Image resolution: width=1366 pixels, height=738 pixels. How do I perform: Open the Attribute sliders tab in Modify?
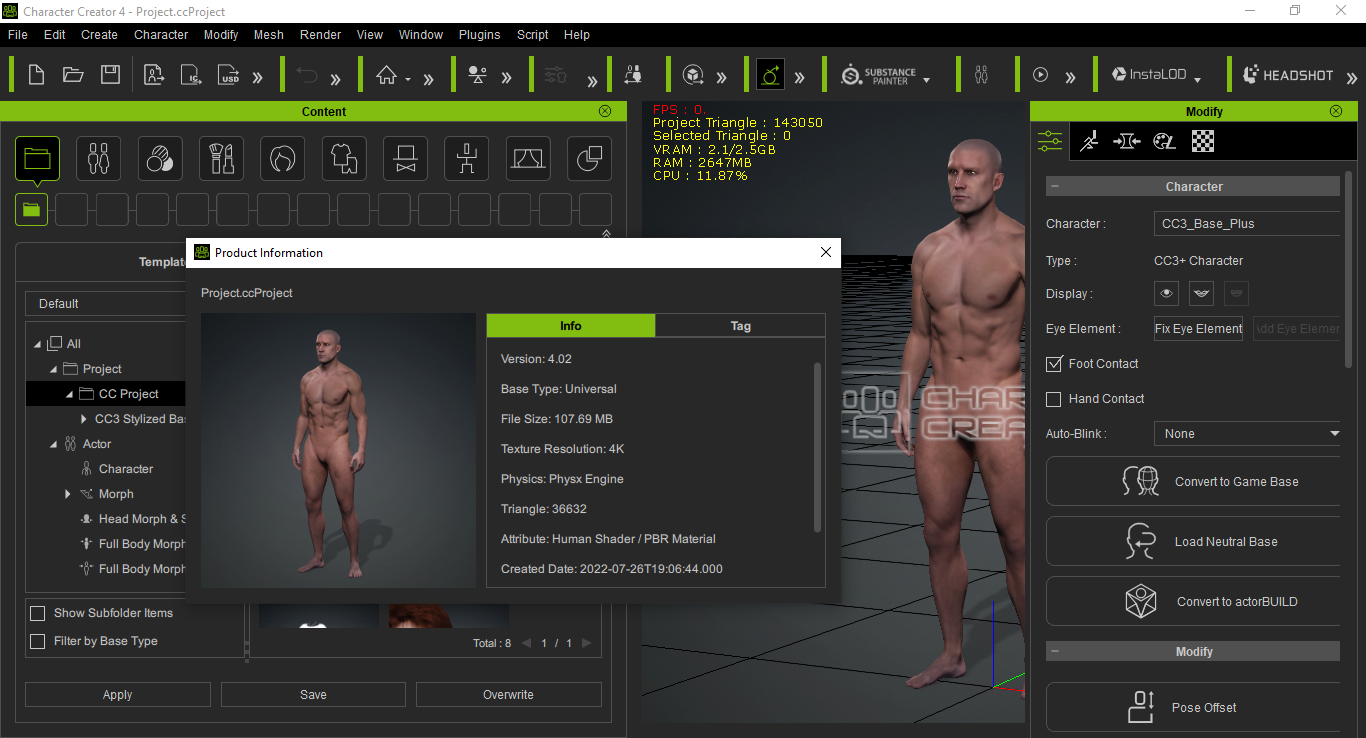coord(1050,141)
